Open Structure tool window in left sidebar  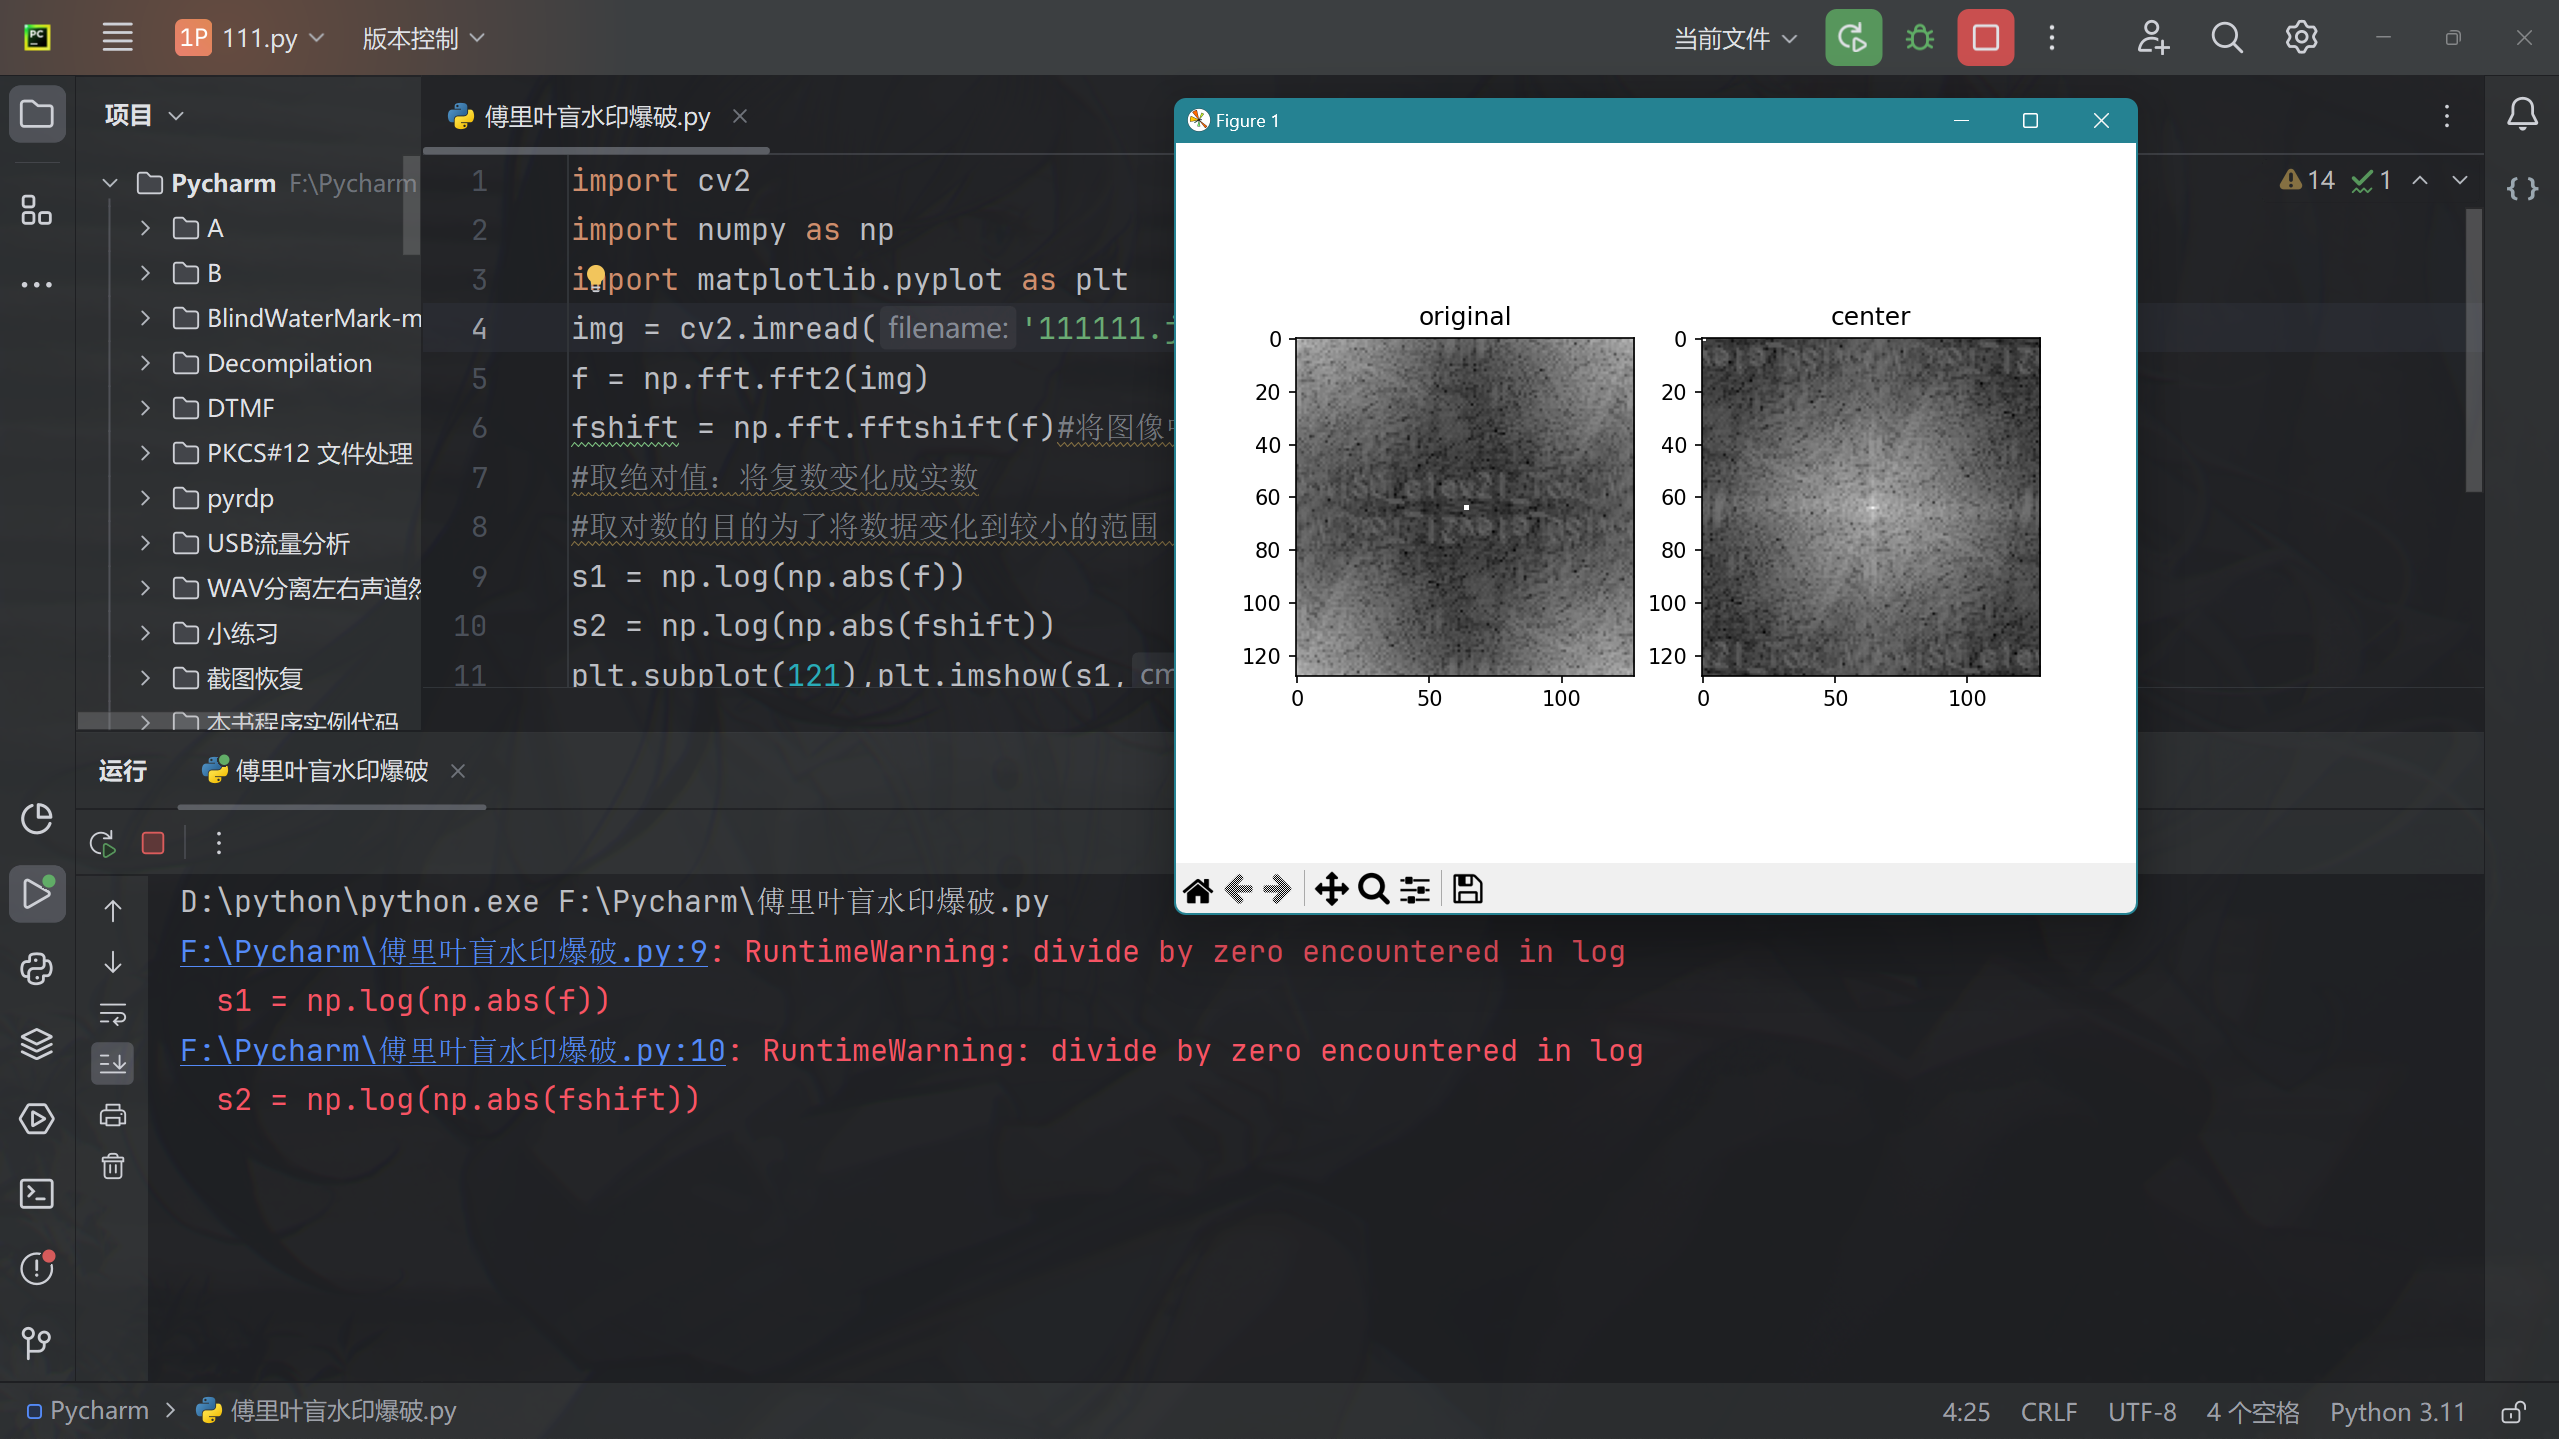click(x=37, y=210)
